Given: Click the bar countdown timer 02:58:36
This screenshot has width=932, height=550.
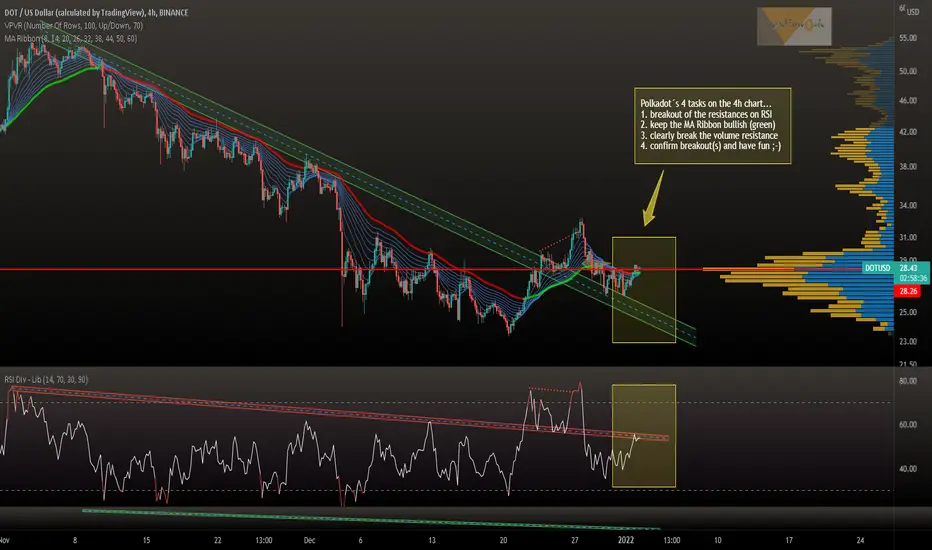Looking at the screenshot, I should tap(912, 278).
